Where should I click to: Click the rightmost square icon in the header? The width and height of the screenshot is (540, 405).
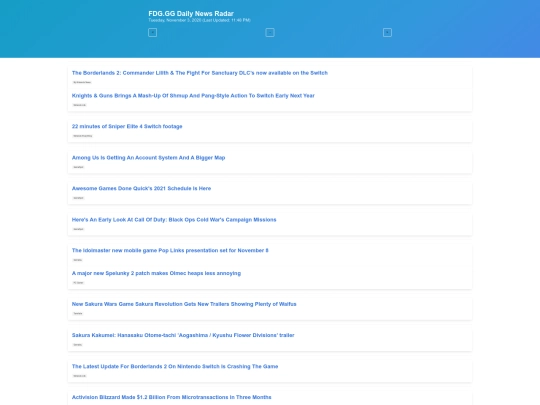pyautogui.click(x=387, y=32)
